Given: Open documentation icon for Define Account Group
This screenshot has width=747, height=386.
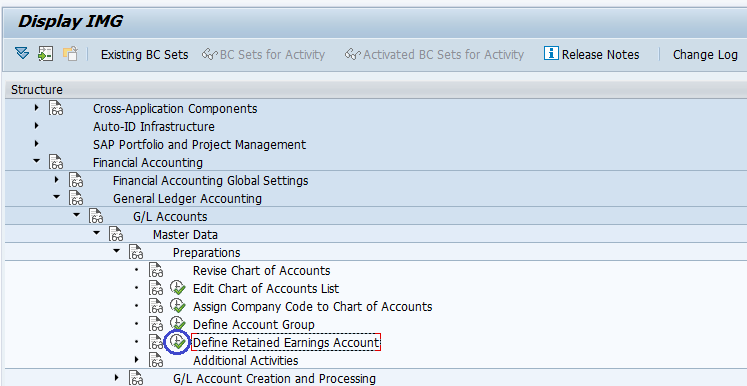Looking at the screenshot, I should (x=156, y=324).
